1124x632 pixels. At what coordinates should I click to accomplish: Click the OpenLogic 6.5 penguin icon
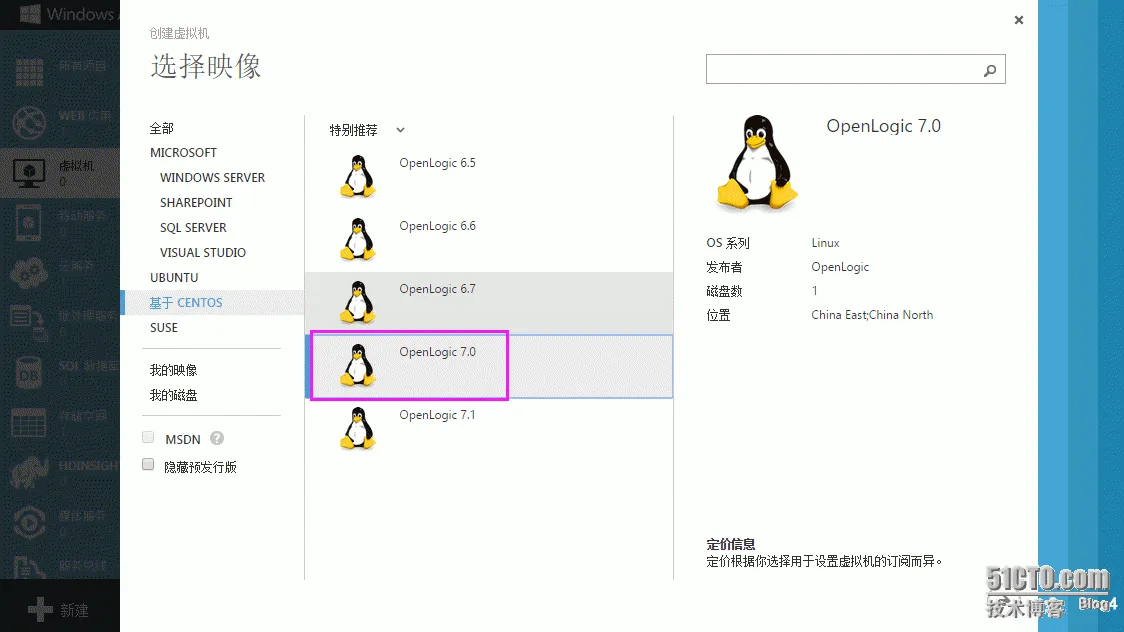click(x=358, y=176)
